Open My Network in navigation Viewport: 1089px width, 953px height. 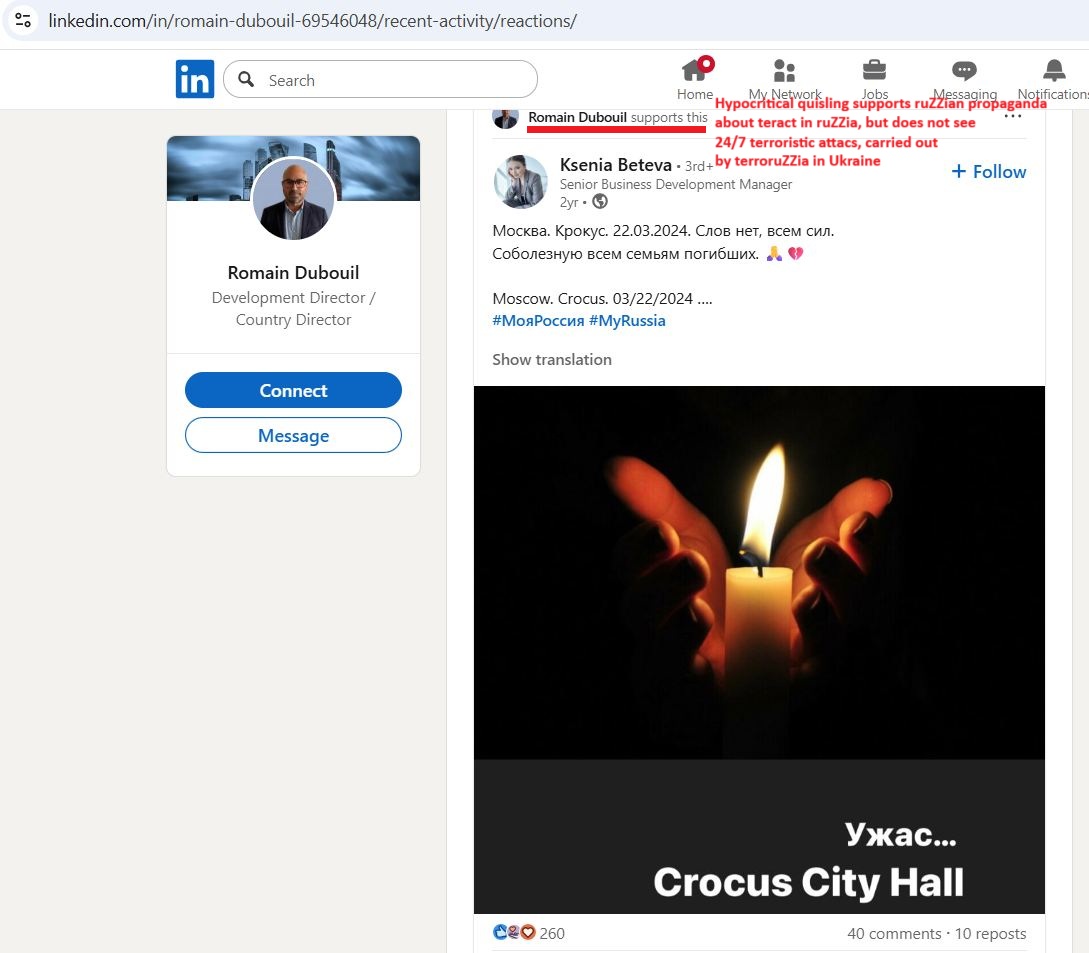click(784, 79)
